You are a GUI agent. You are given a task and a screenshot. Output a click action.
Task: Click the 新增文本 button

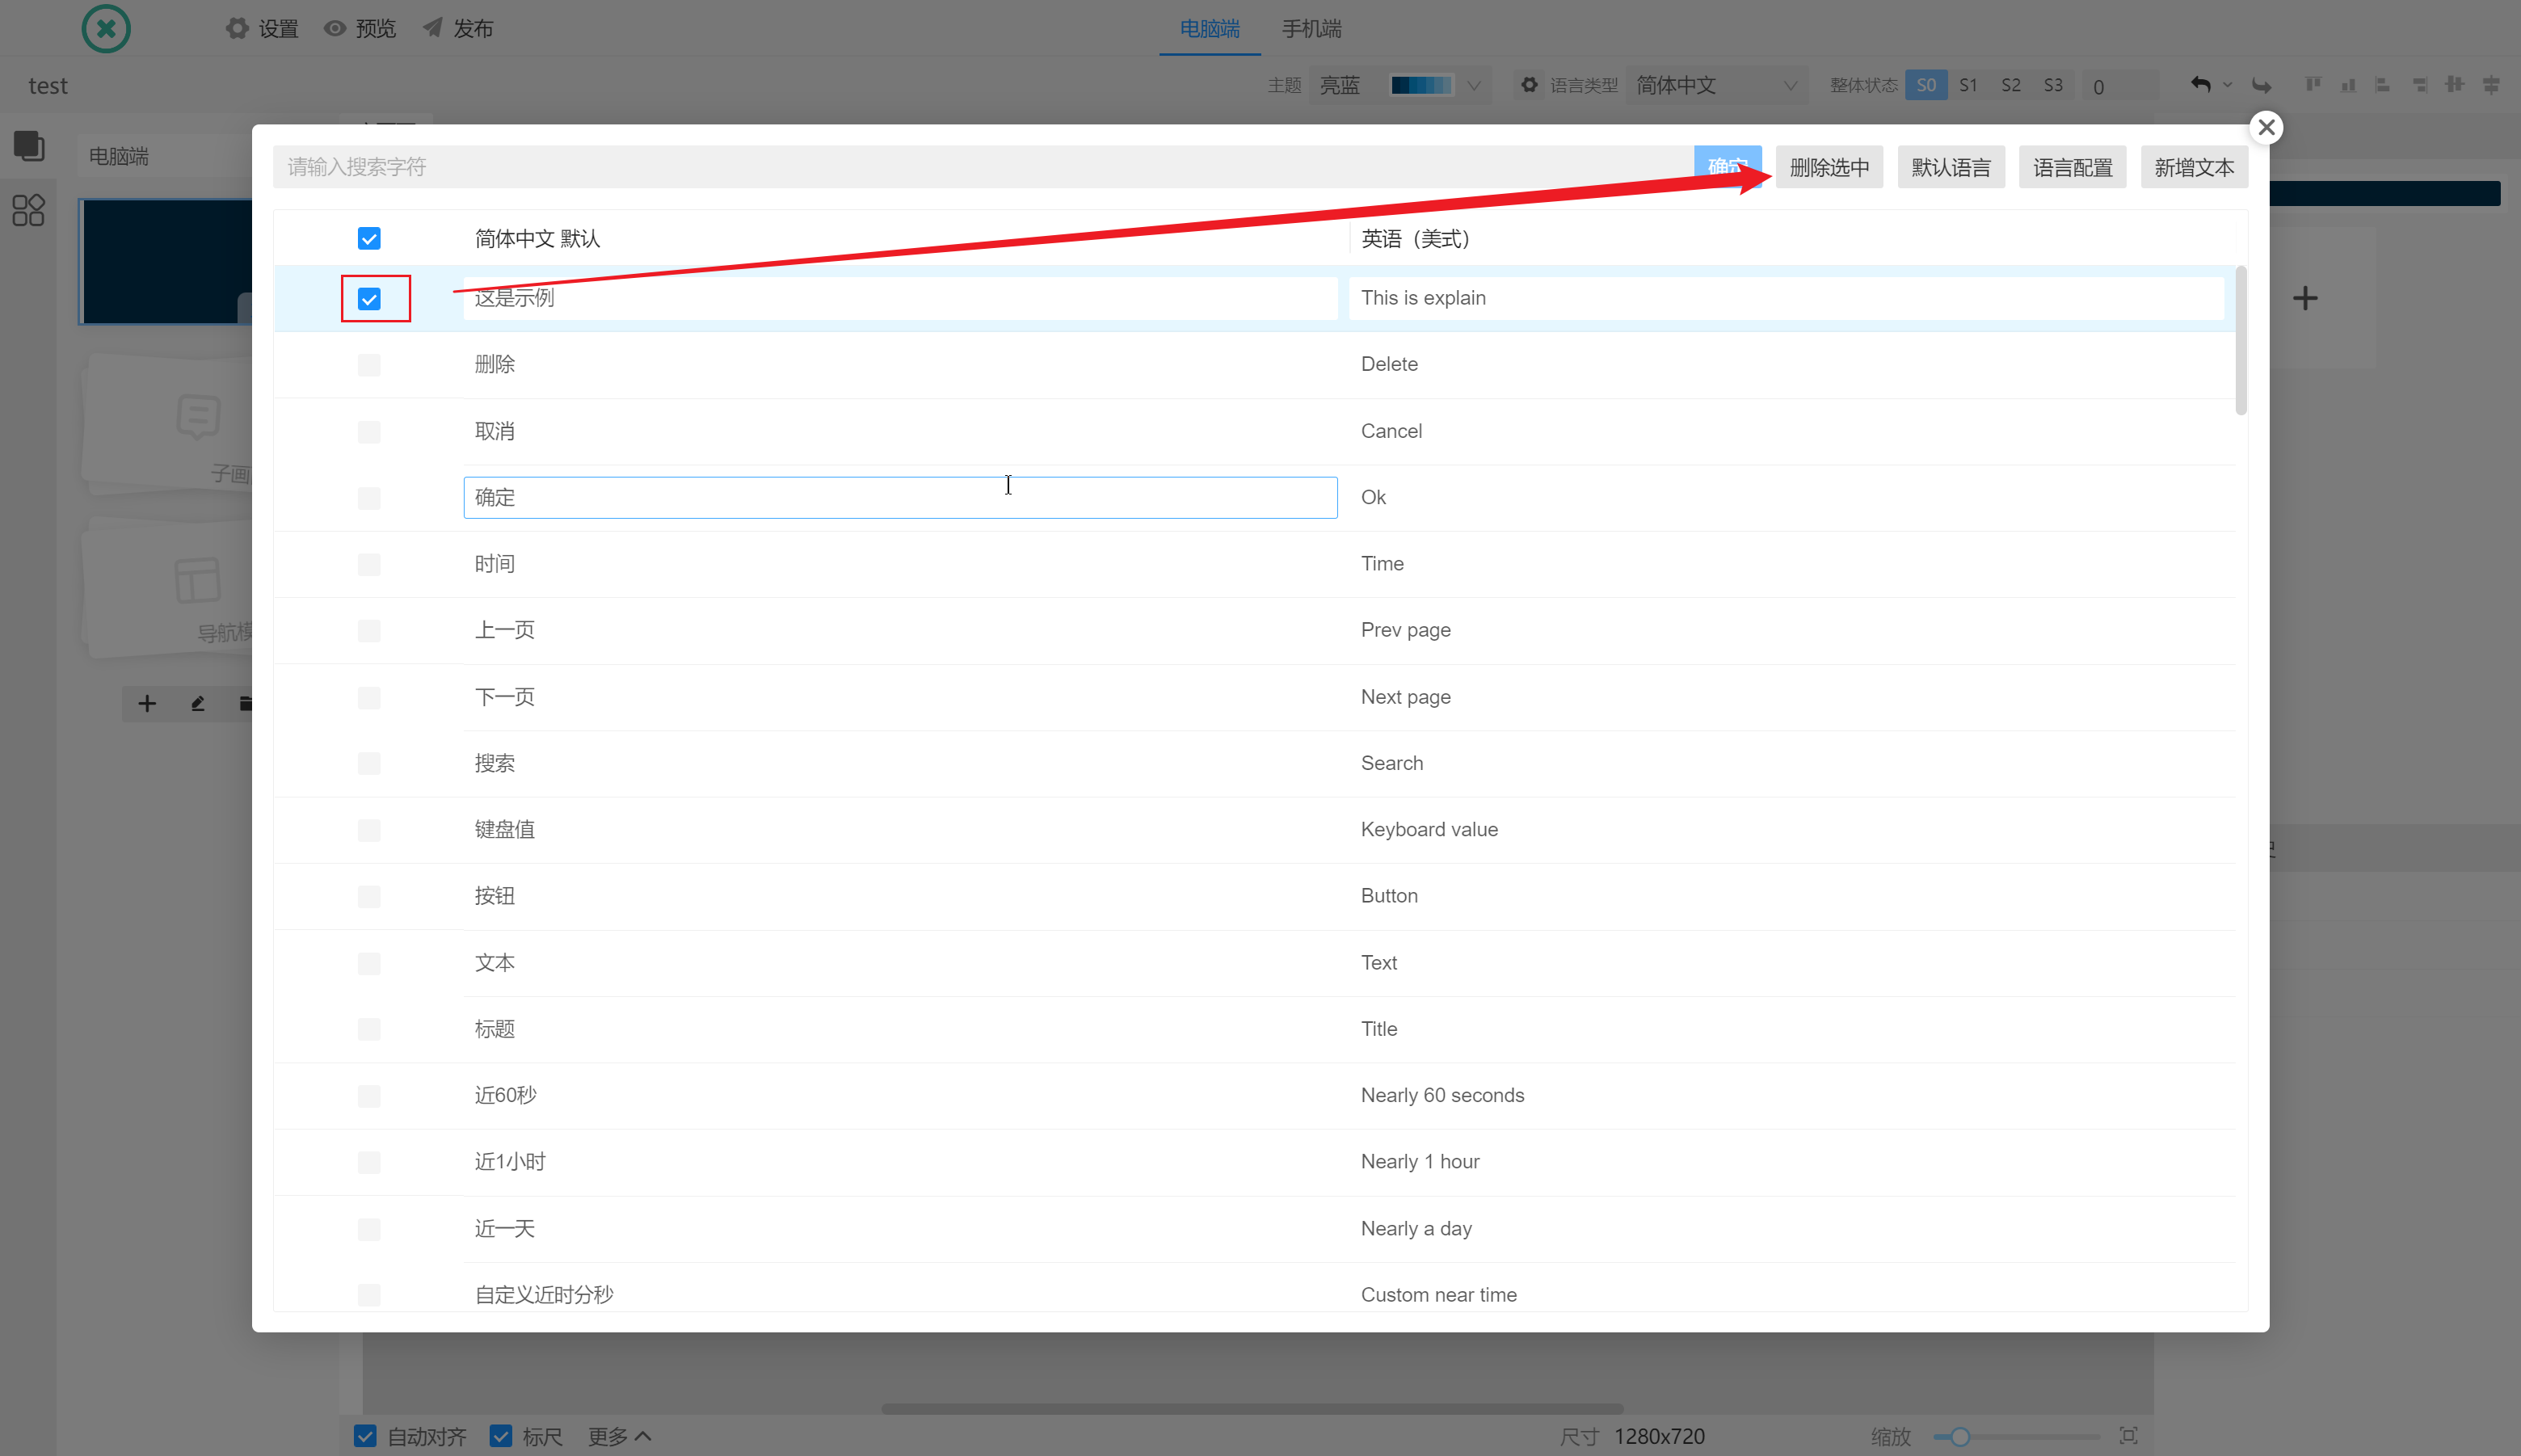tap(2194, 167)
